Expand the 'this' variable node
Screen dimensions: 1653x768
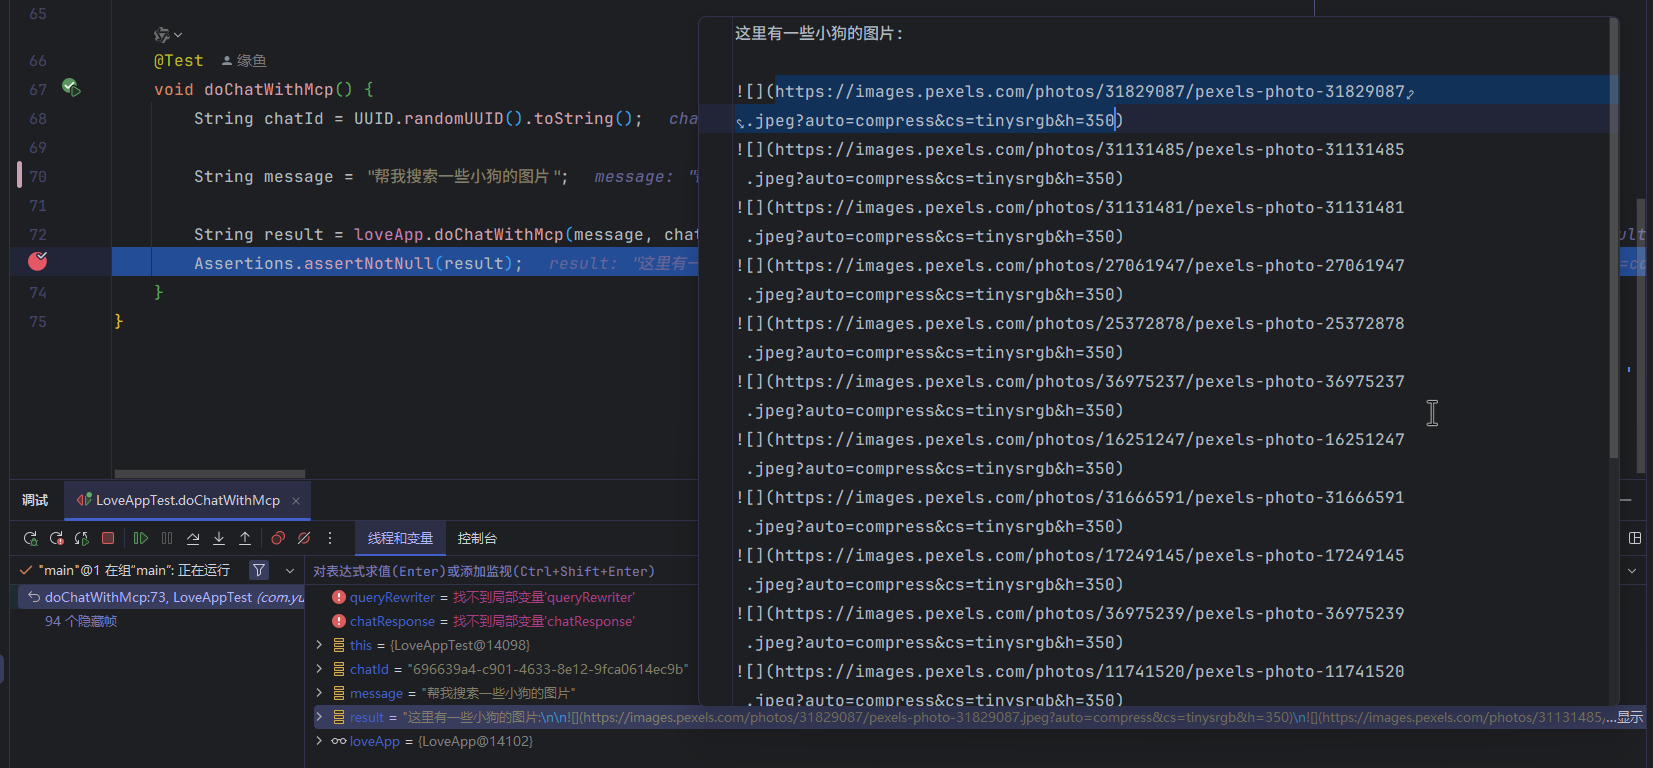pyautogui.click(x=319, y=645)
